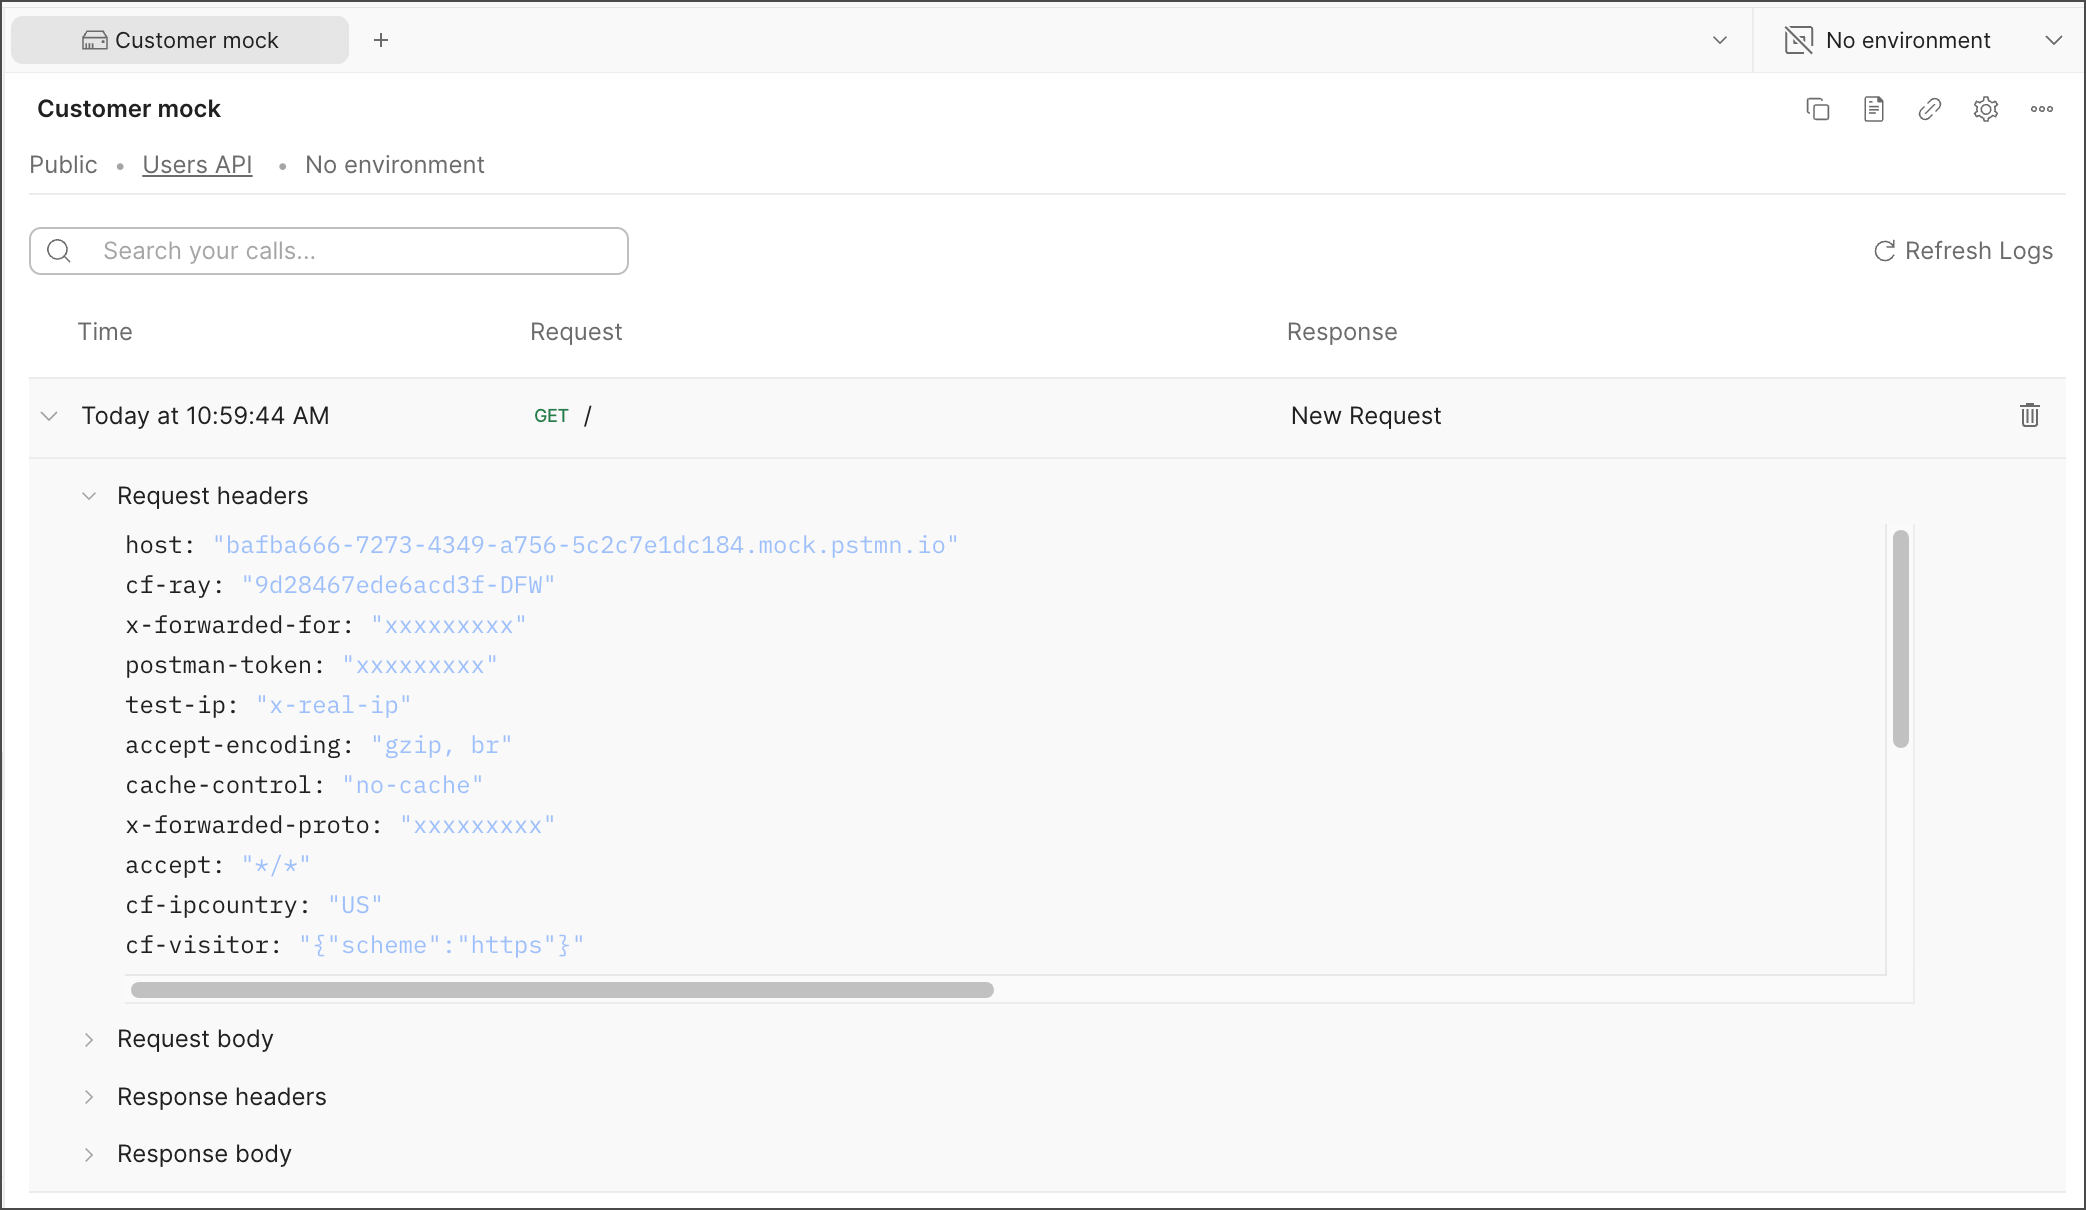
Task: Click the Response column header
Action: (1342, 332)
